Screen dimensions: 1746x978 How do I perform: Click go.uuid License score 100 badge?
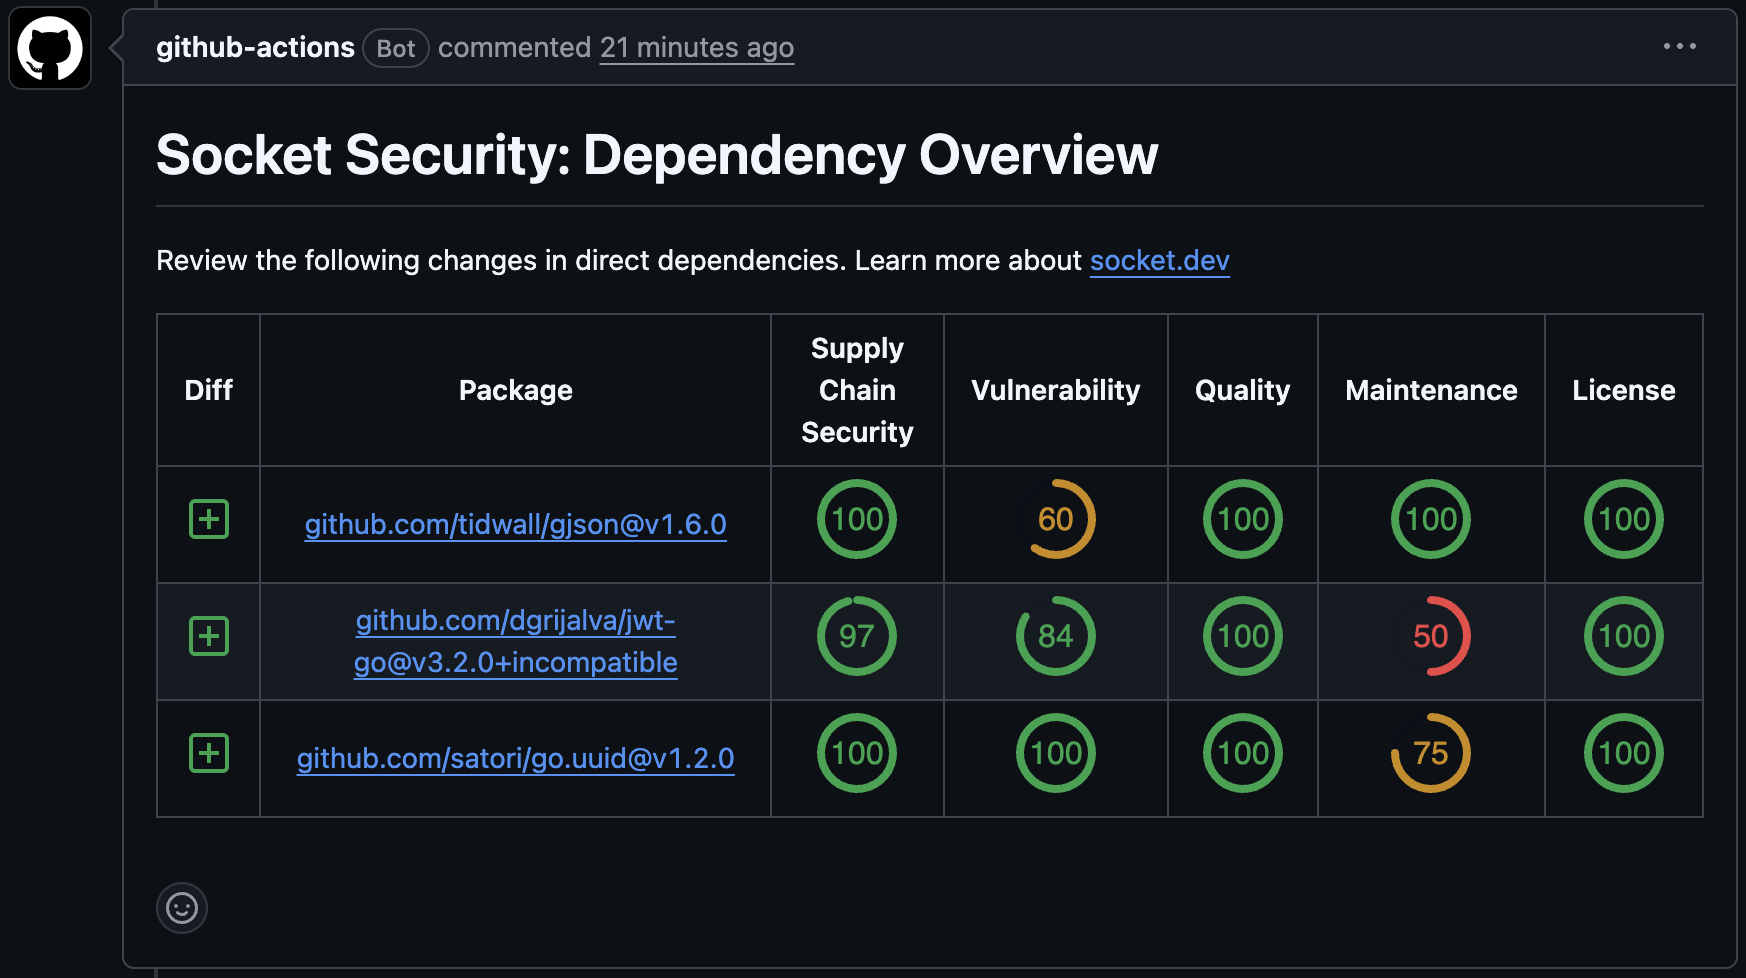pos(1624,753)
